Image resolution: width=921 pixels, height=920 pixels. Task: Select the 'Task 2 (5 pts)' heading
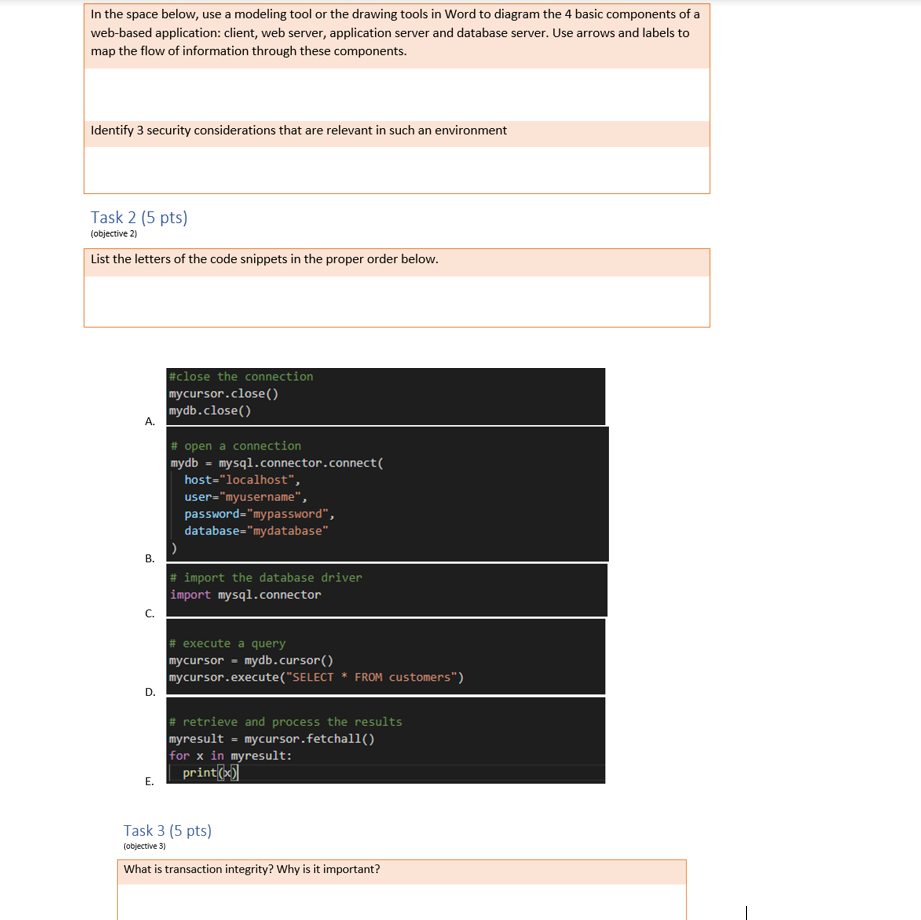coord(138,217)
